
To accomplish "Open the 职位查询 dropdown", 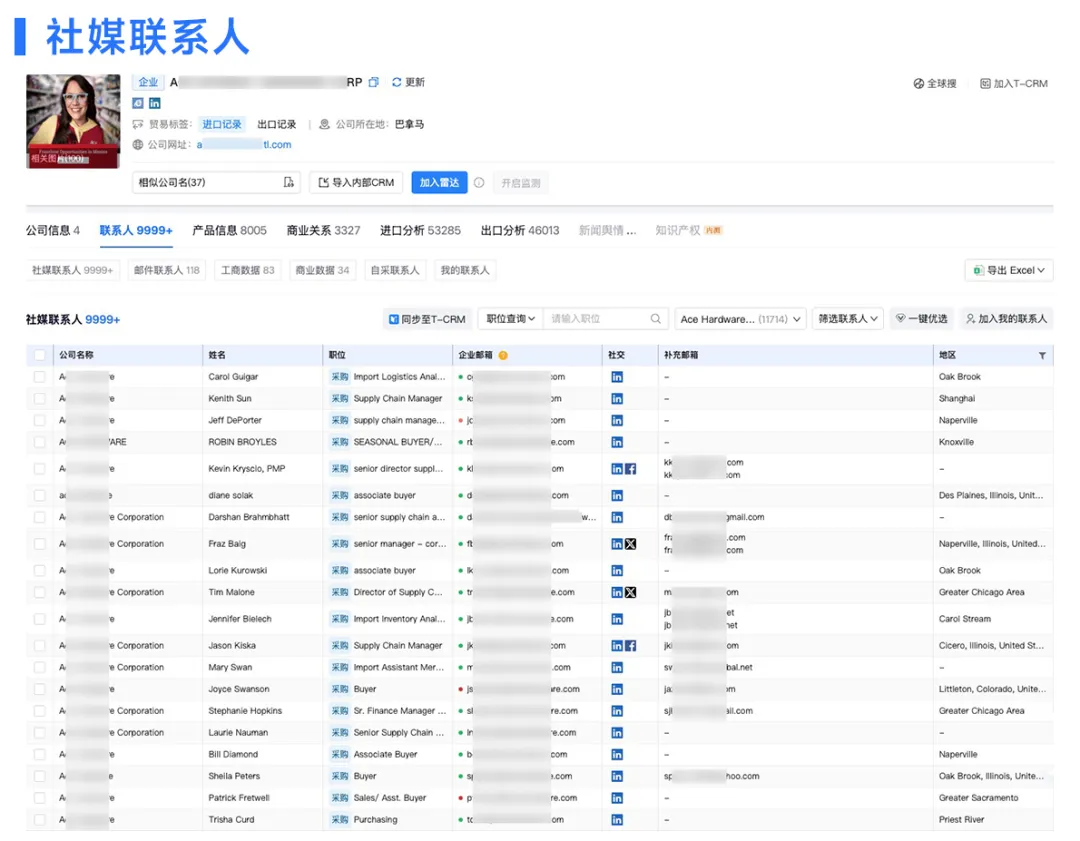I will point(510,319).
